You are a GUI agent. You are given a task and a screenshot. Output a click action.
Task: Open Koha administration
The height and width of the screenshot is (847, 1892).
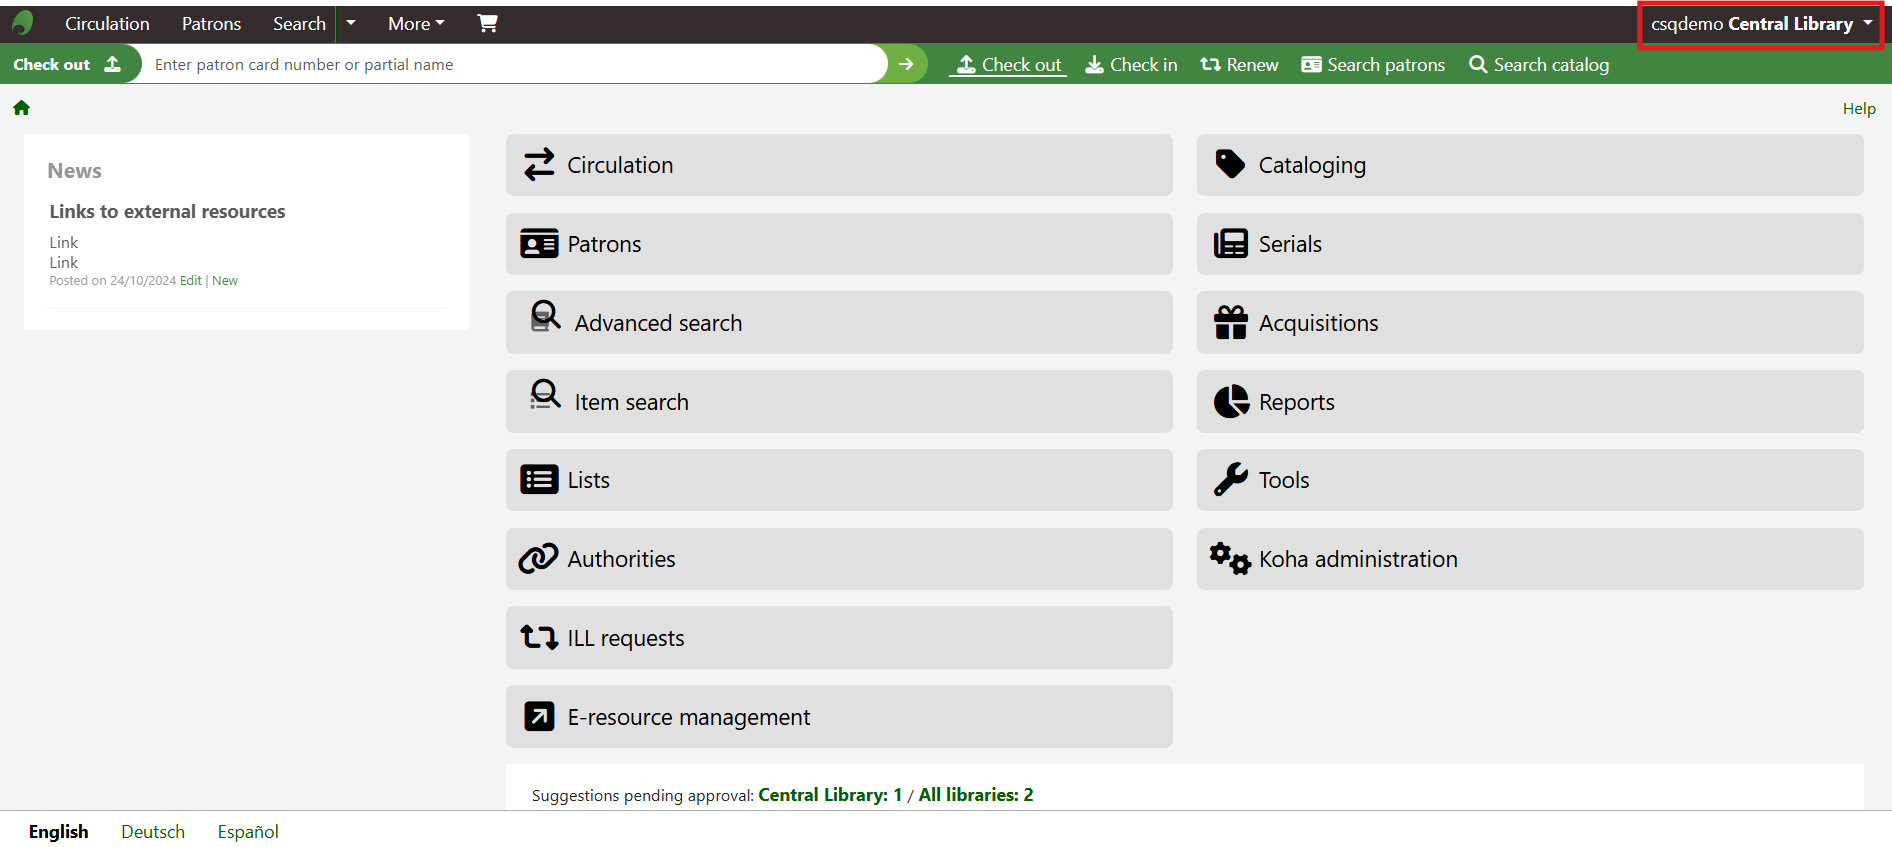click(x=1530, y=559)
